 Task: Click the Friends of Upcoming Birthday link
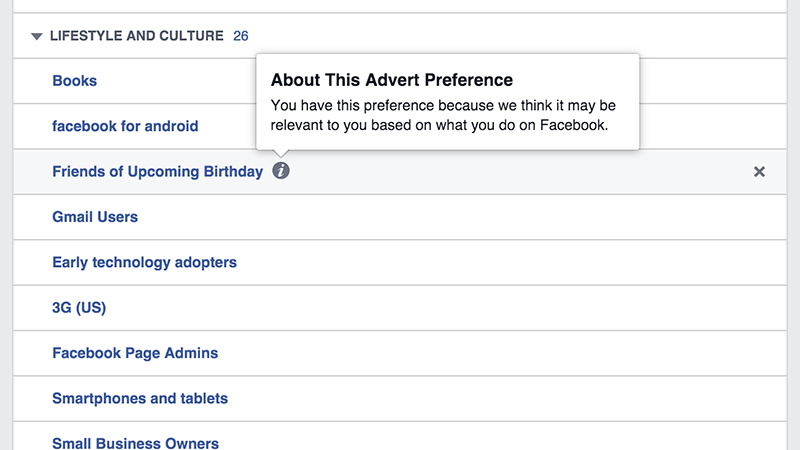pyautogui.click(x=158, y=171)
